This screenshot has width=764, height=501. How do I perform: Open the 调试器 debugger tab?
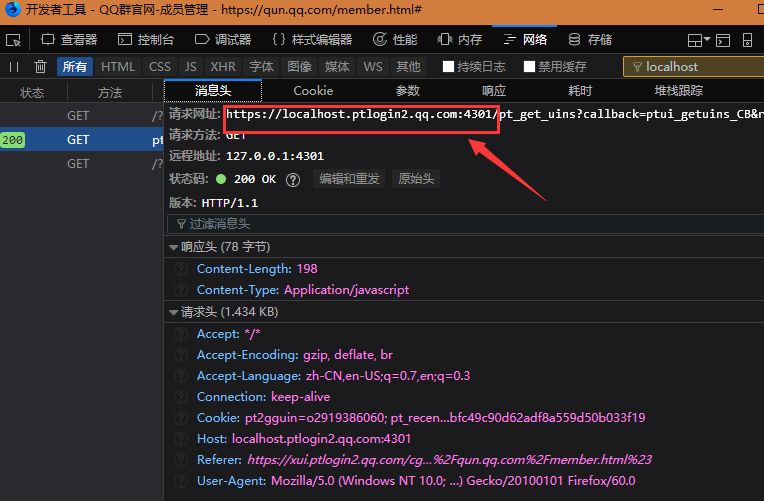tap(223, 39)
